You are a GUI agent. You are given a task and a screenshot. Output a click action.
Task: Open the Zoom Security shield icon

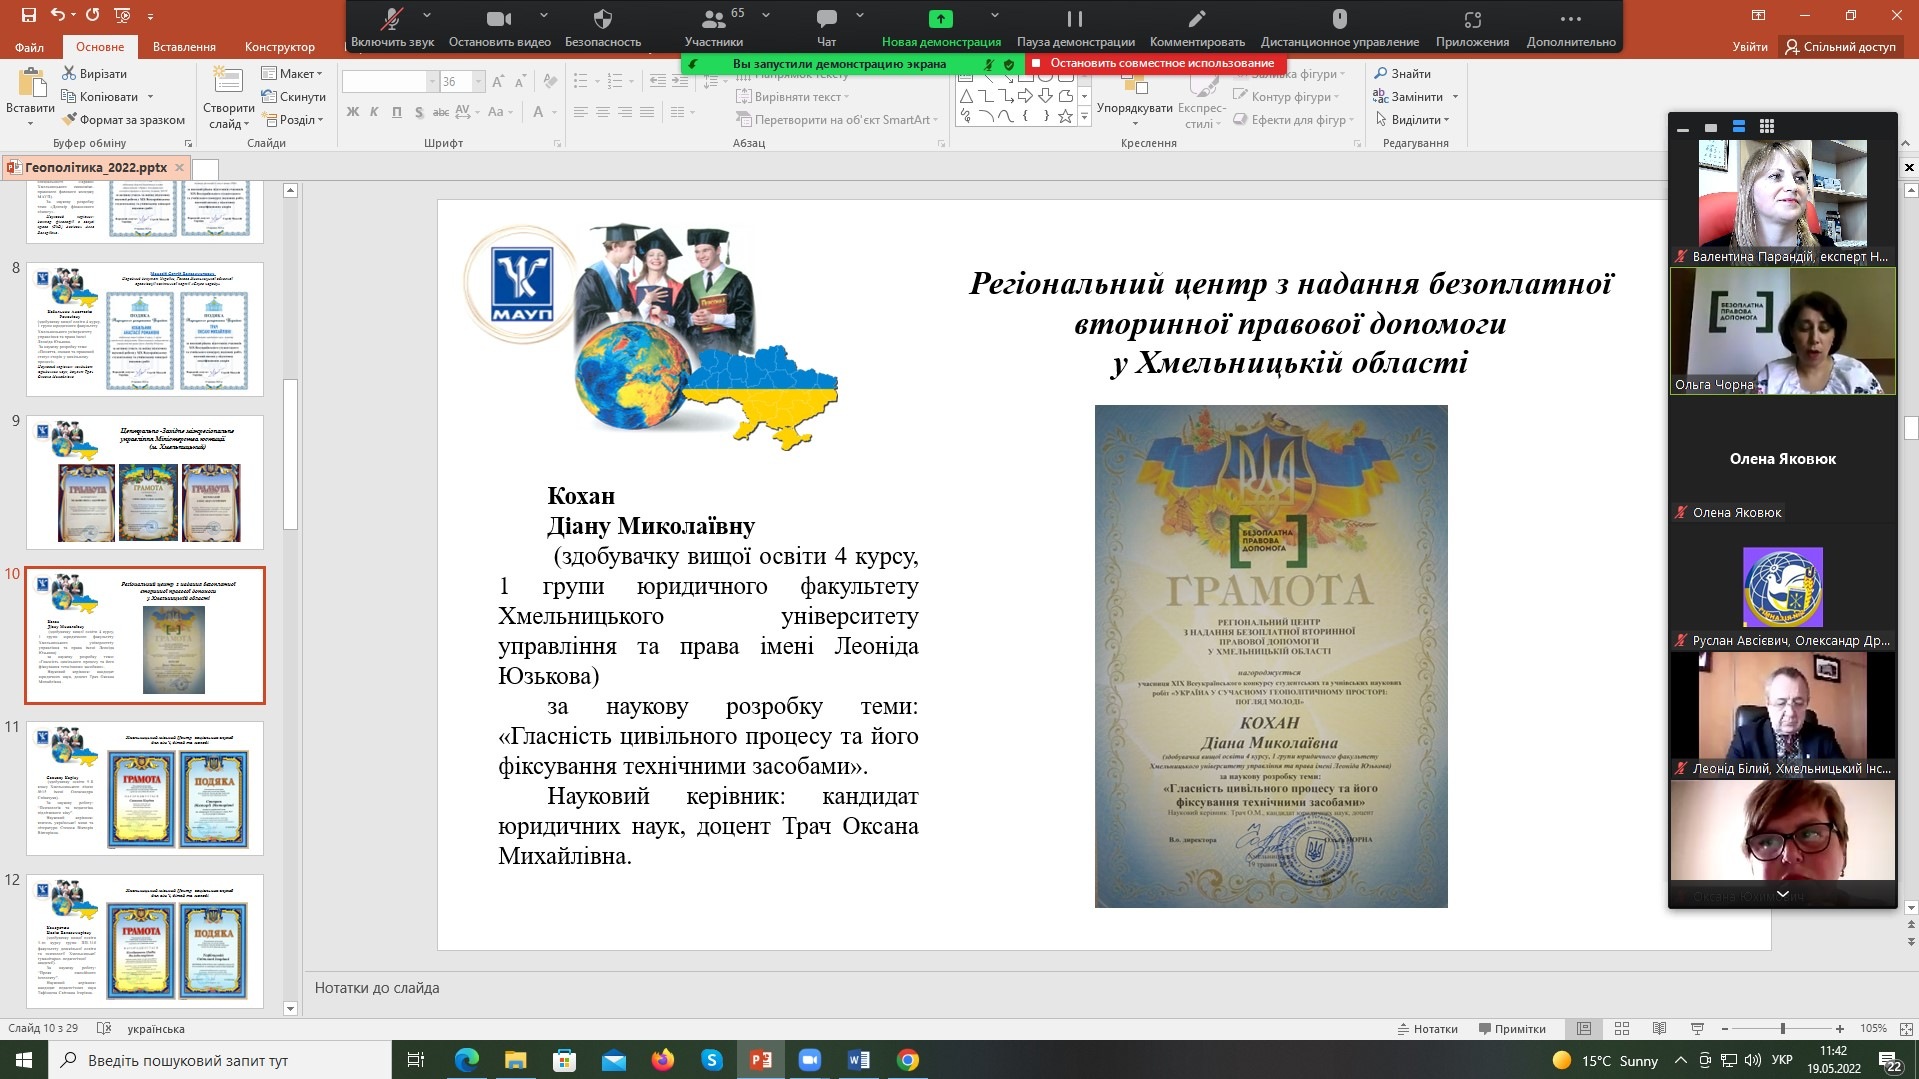click(x=602, y=19)
